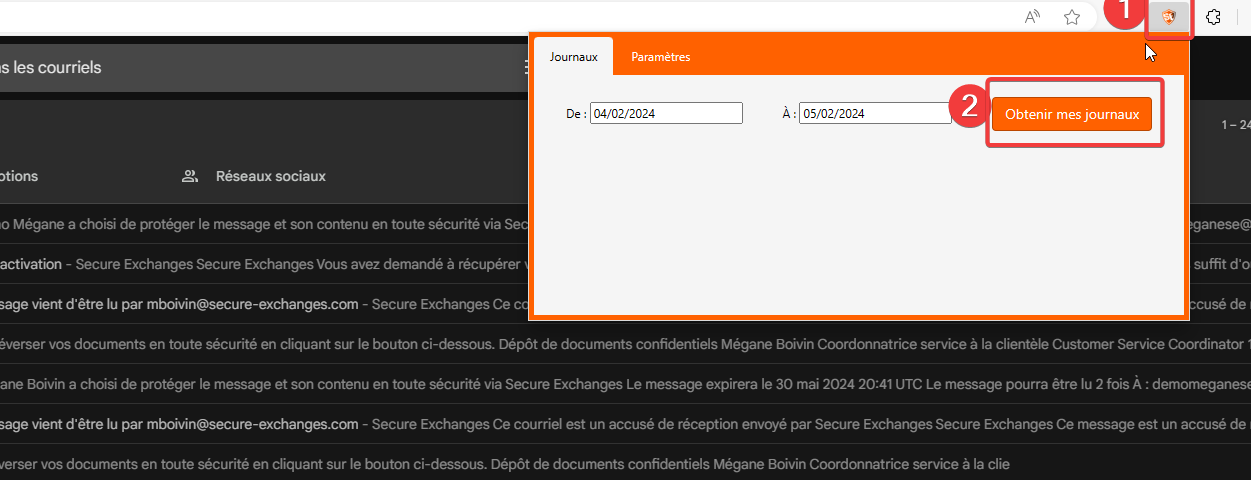Open email expiring 30 mai 2024 20:41 UTC
The image size is (1251, 480).
625,384
